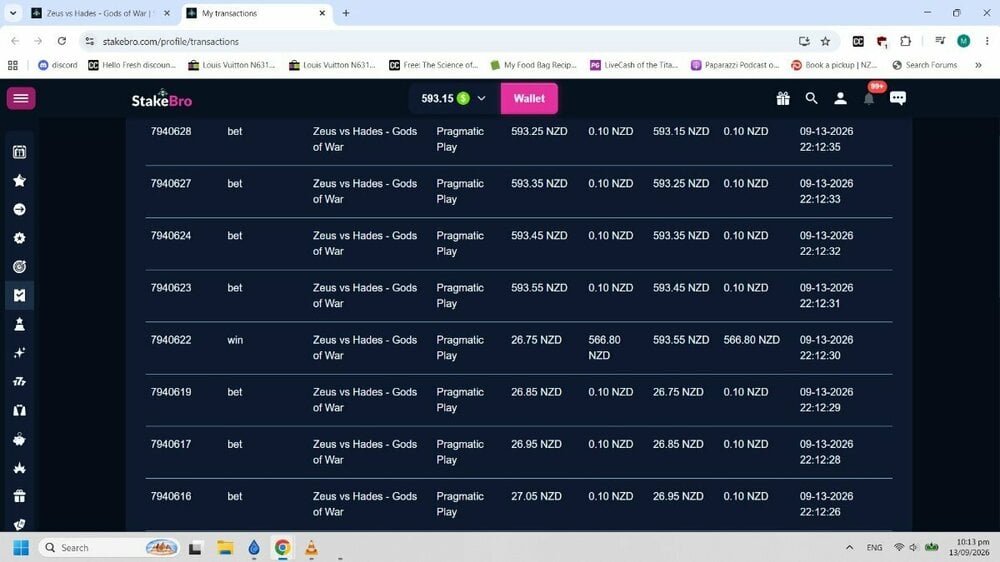
Task: Click the calendar icon in left sidebar
Action: click(x=20, y=152)
